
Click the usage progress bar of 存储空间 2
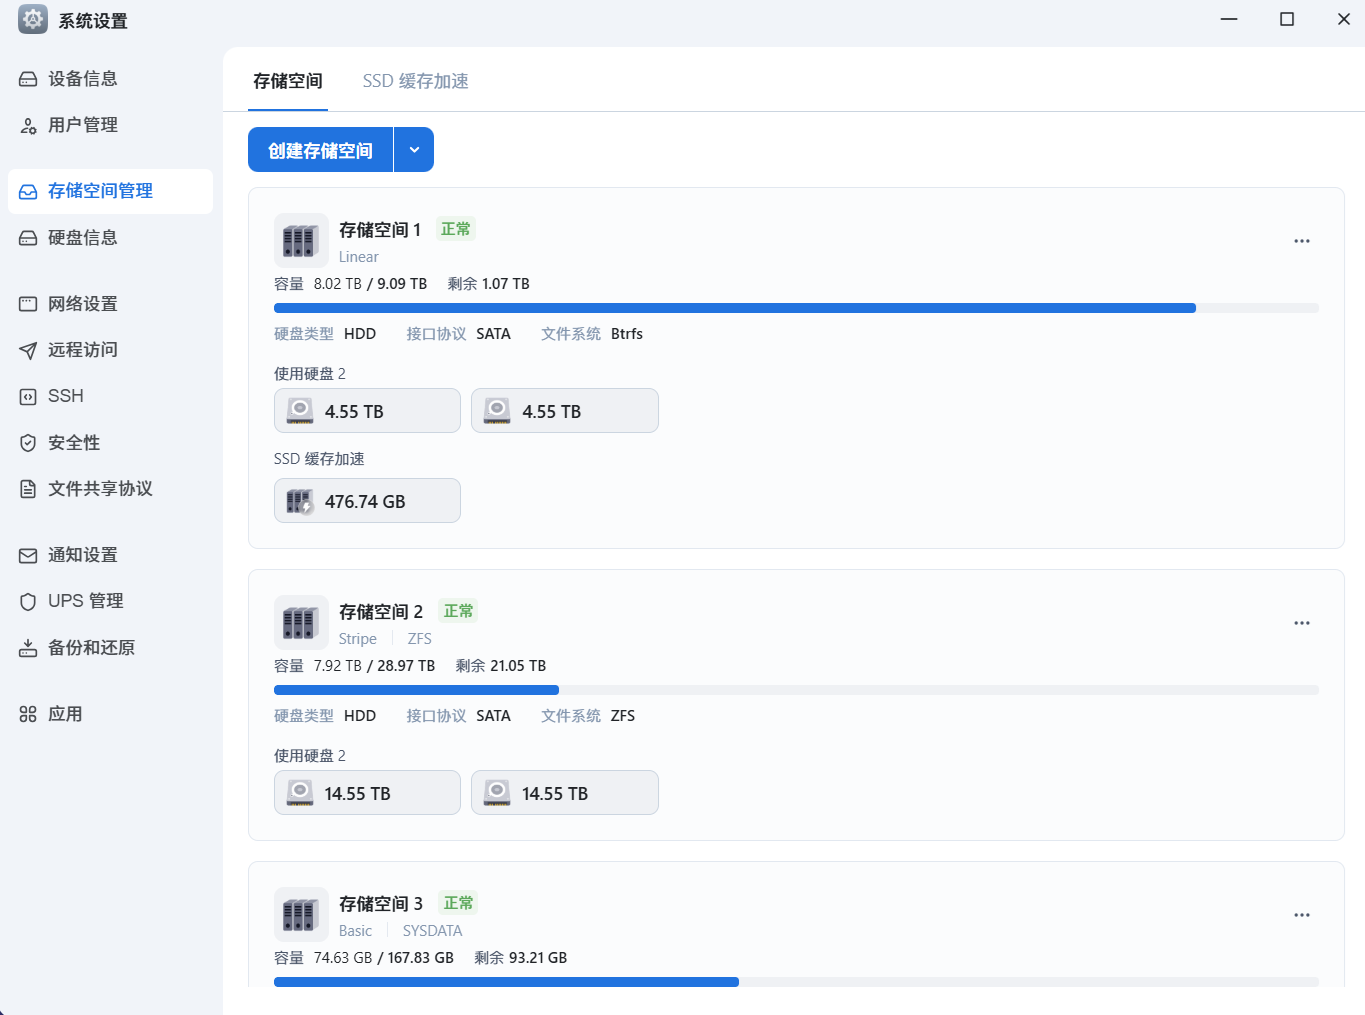pos(797,689)
